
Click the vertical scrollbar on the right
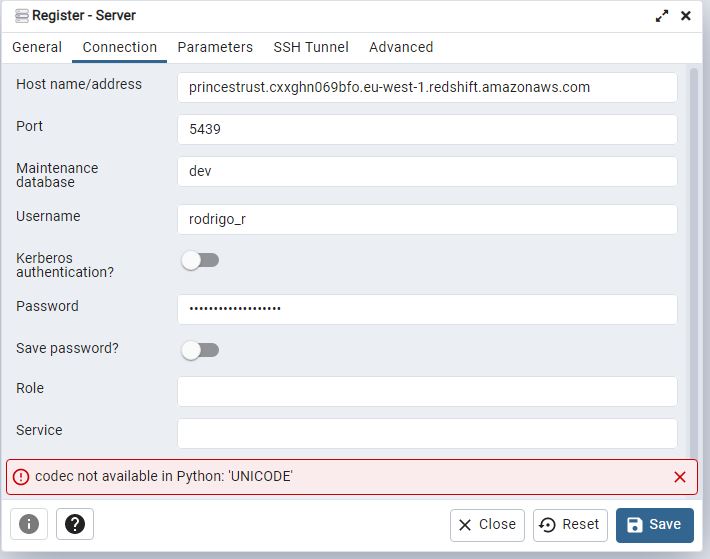coord(694,260)
